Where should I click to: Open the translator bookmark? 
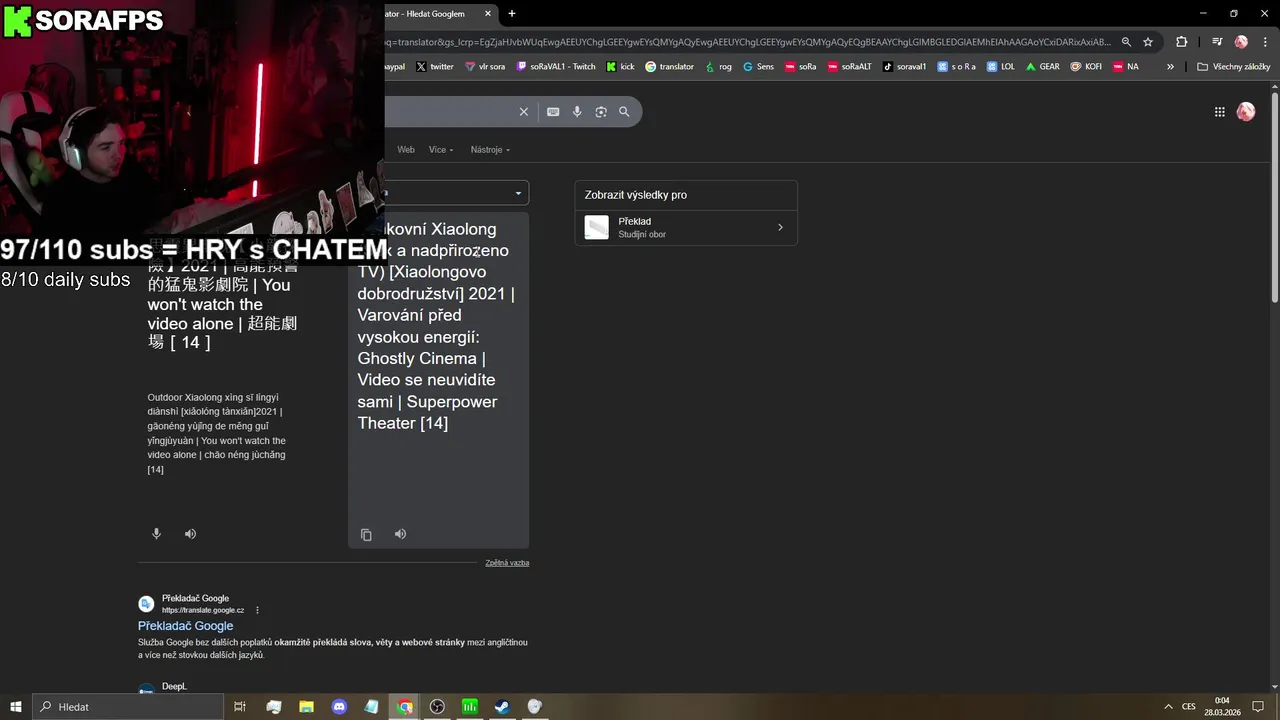pos(669,67)
